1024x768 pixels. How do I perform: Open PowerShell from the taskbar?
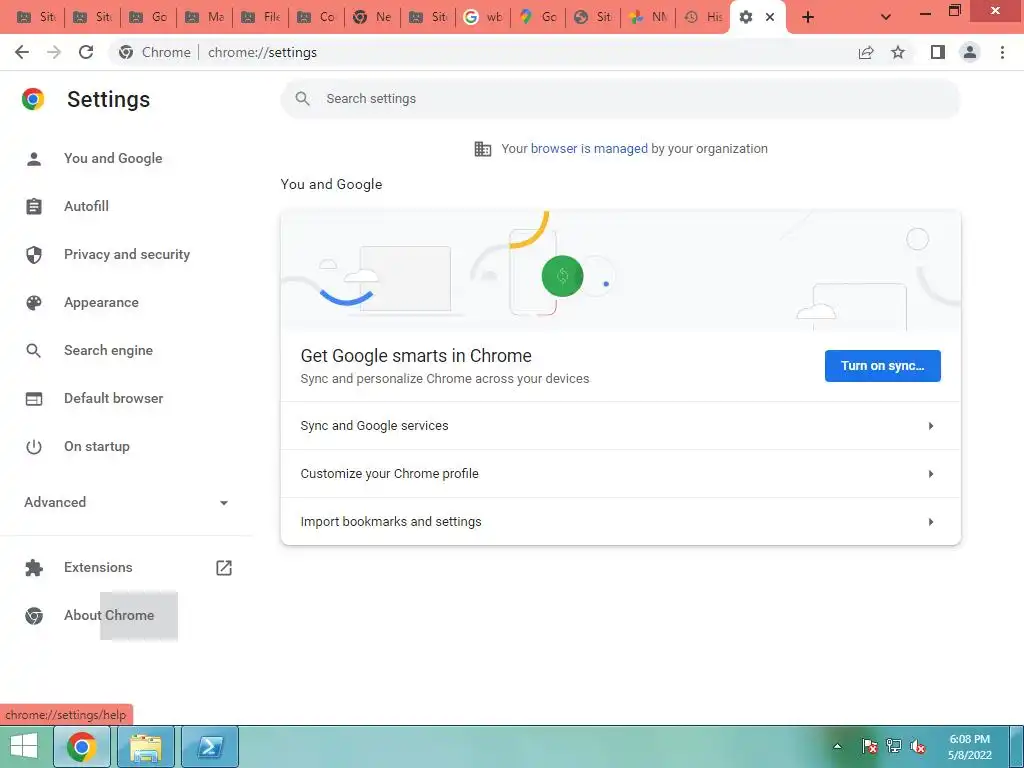pyautogui.click(x=210, y=746)
